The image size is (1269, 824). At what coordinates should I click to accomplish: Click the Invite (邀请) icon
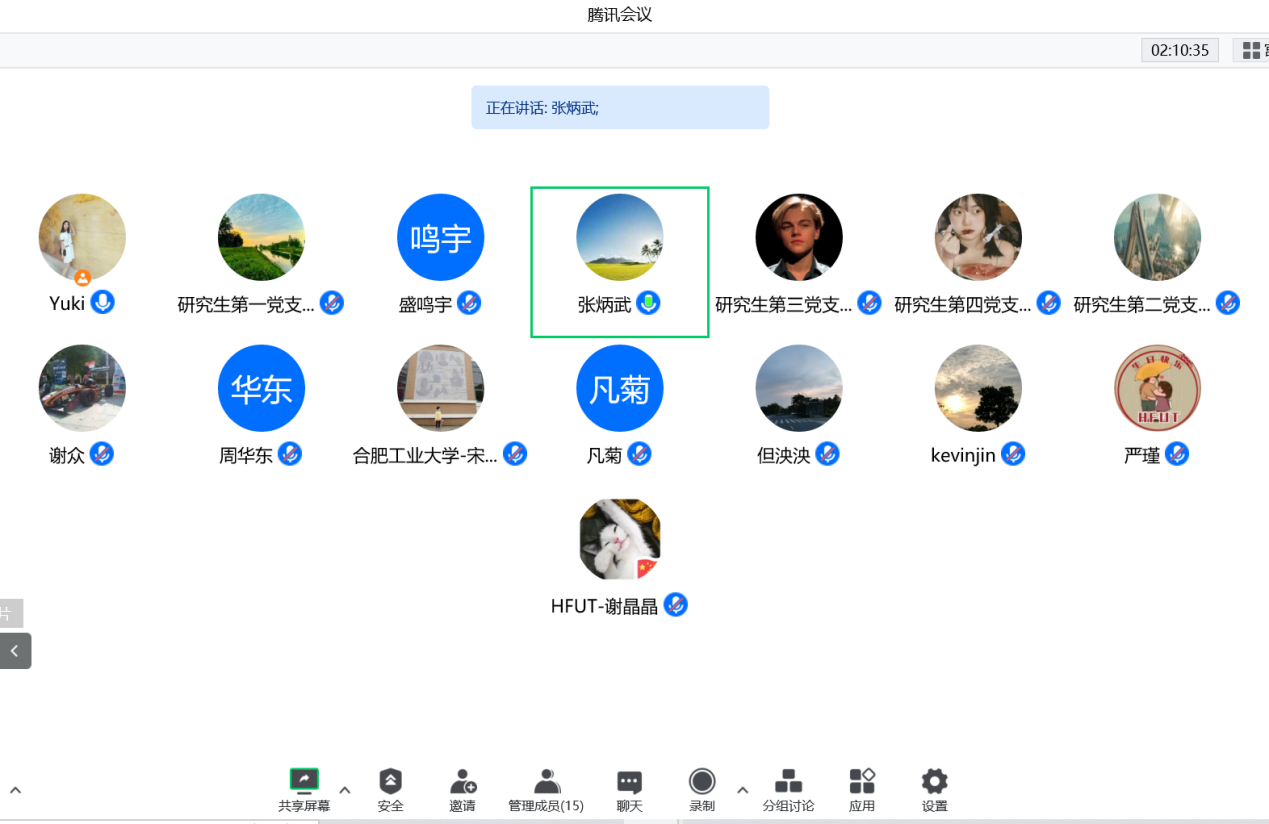[x=462, y=781]
